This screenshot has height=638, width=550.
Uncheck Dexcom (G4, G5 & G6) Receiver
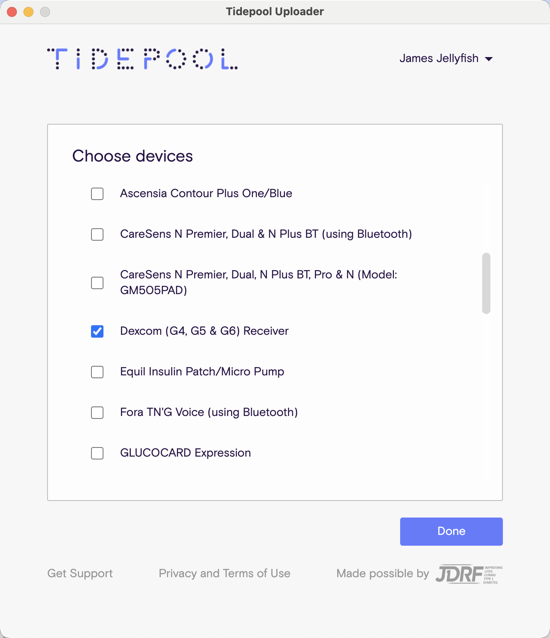97,331
